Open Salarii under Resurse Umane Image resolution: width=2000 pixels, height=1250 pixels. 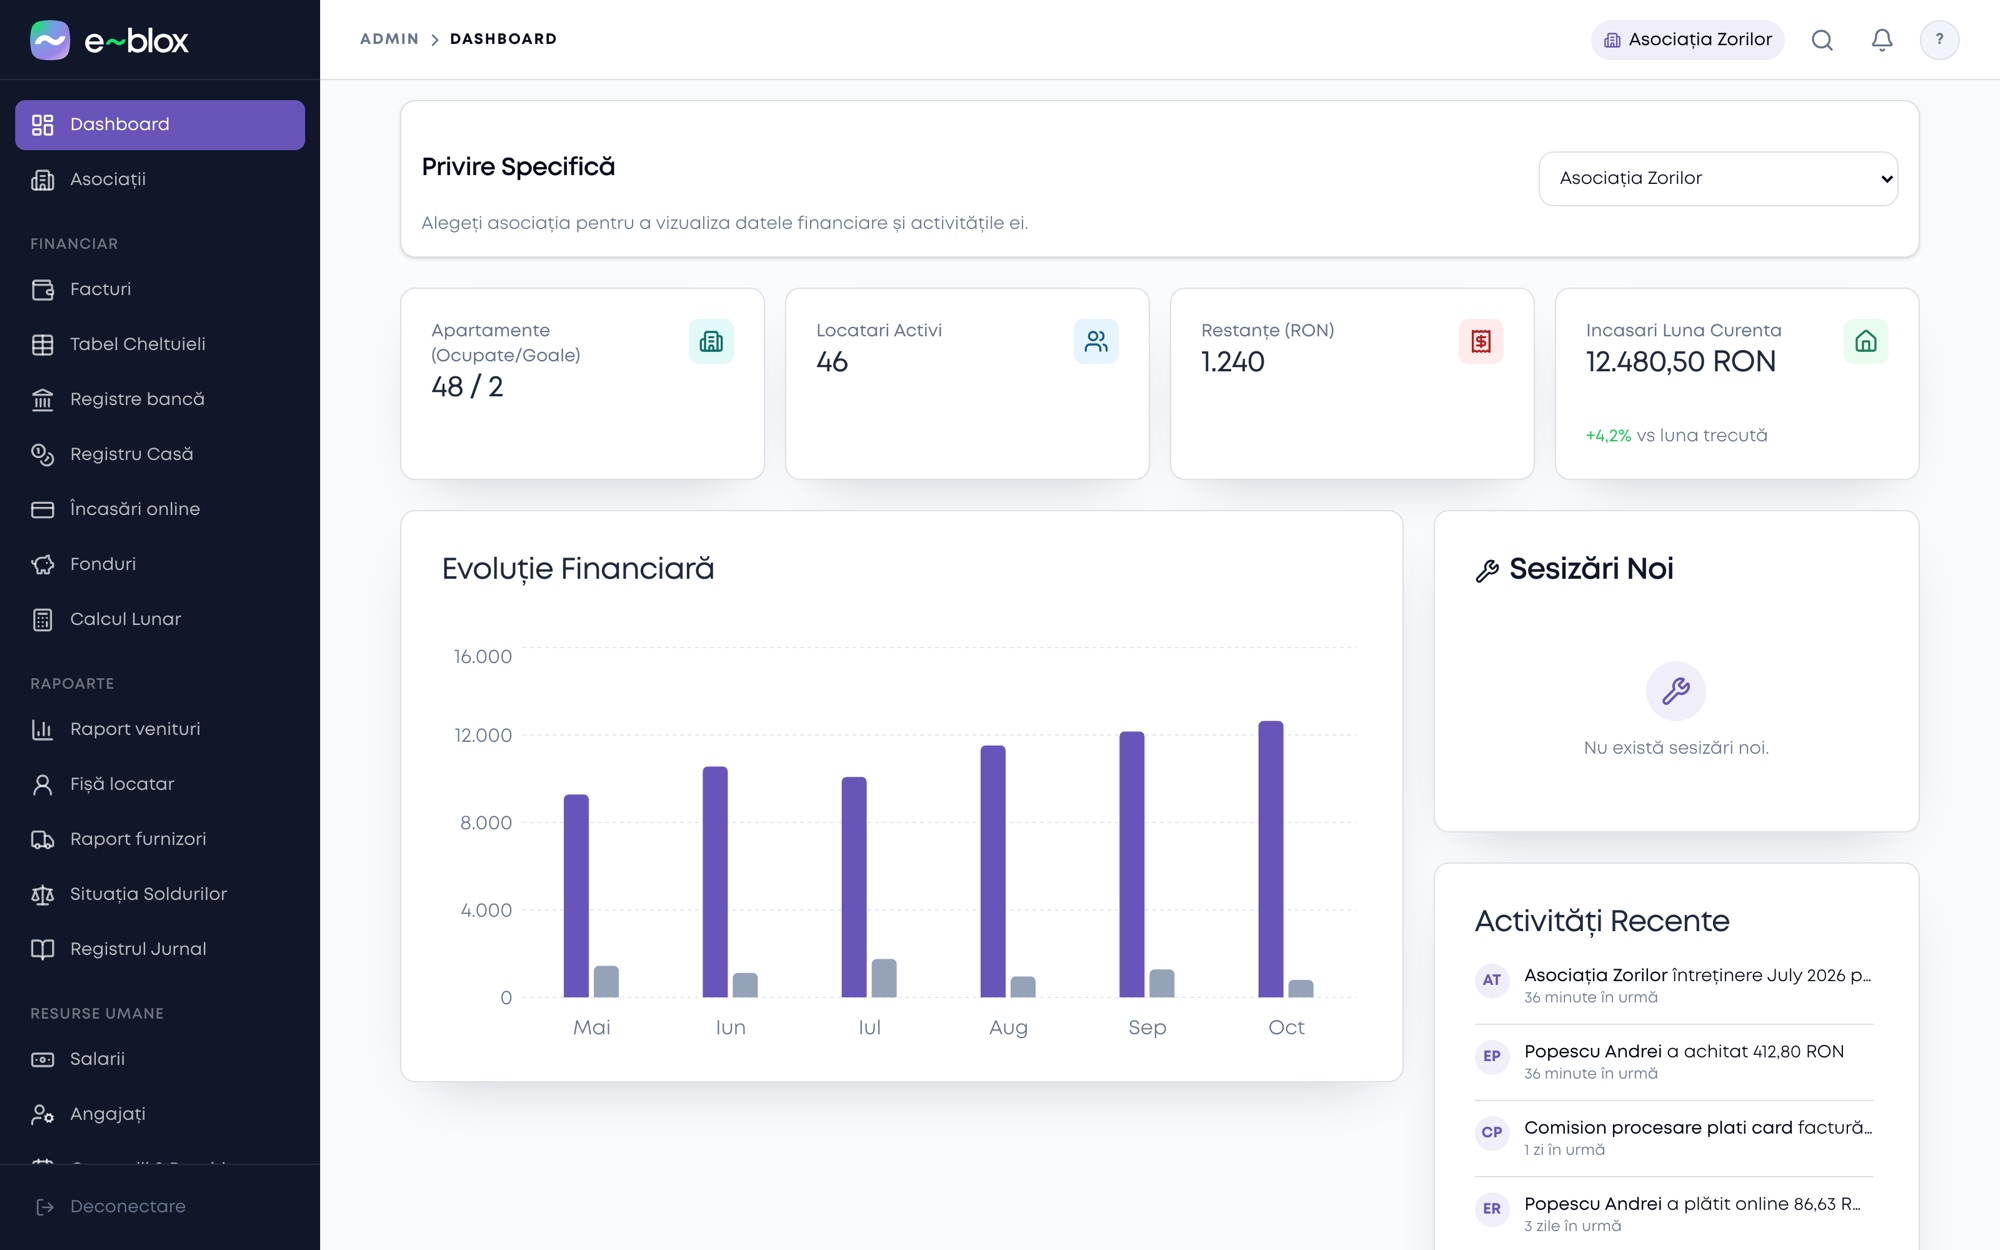160,1060
